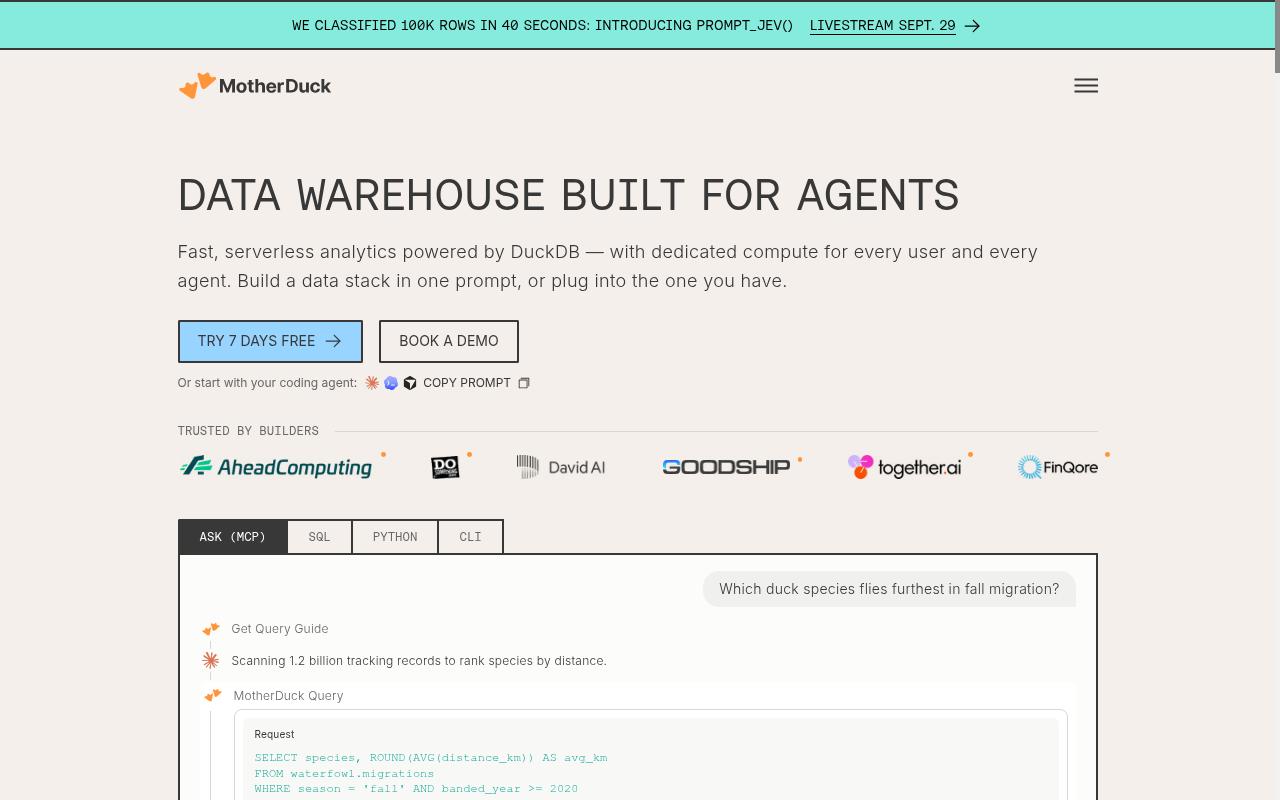Click the 'WHERE season = fall' code line
Image resolution: width=1280 pixels, height=800 pixels.
416,789
